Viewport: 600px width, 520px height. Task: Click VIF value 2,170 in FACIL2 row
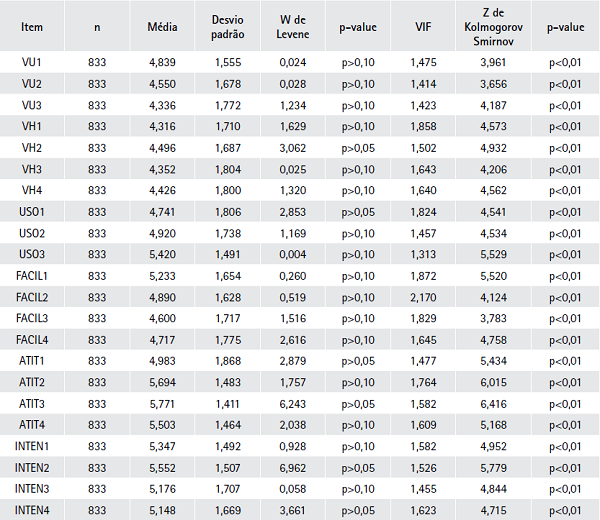423,297
